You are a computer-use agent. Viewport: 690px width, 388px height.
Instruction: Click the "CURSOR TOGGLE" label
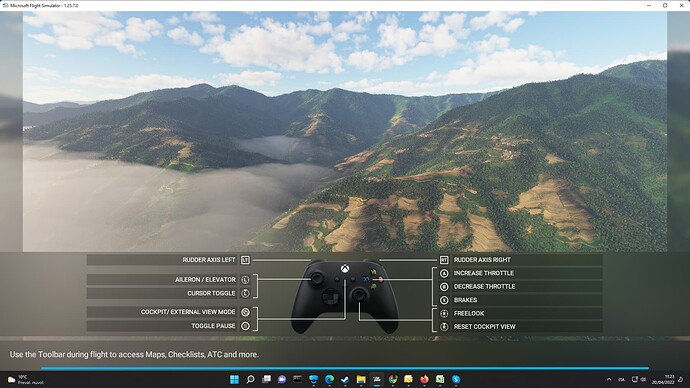point(211,293)
